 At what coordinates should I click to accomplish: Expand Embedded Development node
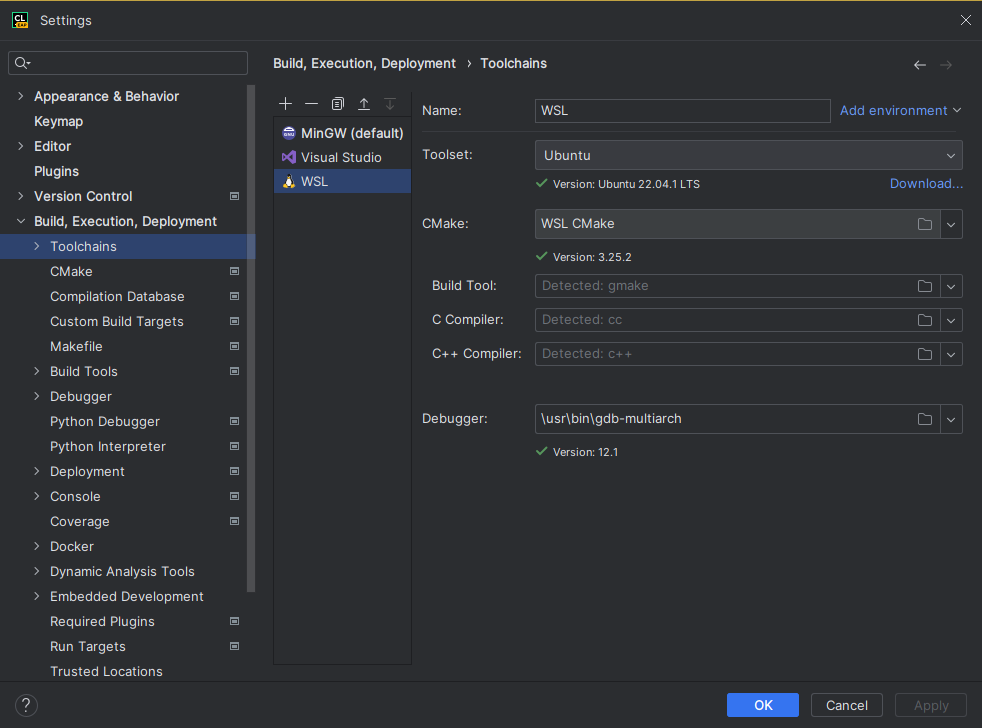tap(36, 596)
